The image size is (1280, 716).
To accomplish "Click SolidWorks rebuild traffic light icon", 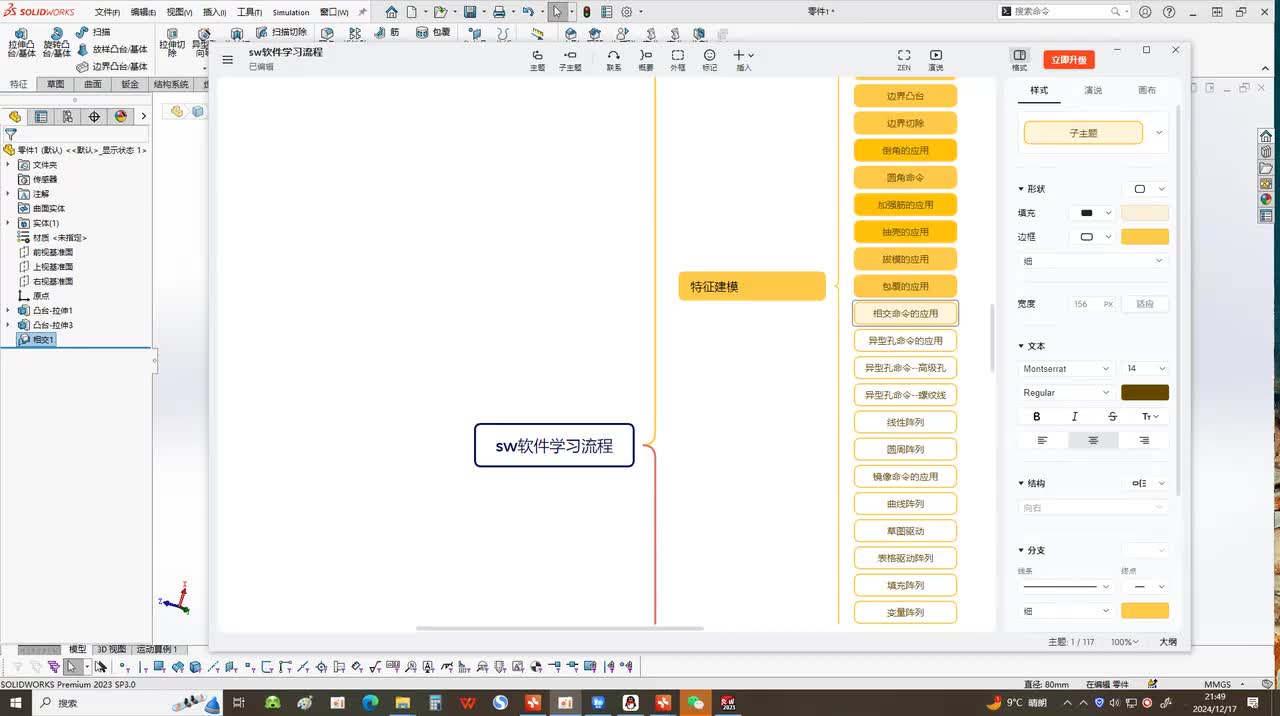I will pos(587,12).
